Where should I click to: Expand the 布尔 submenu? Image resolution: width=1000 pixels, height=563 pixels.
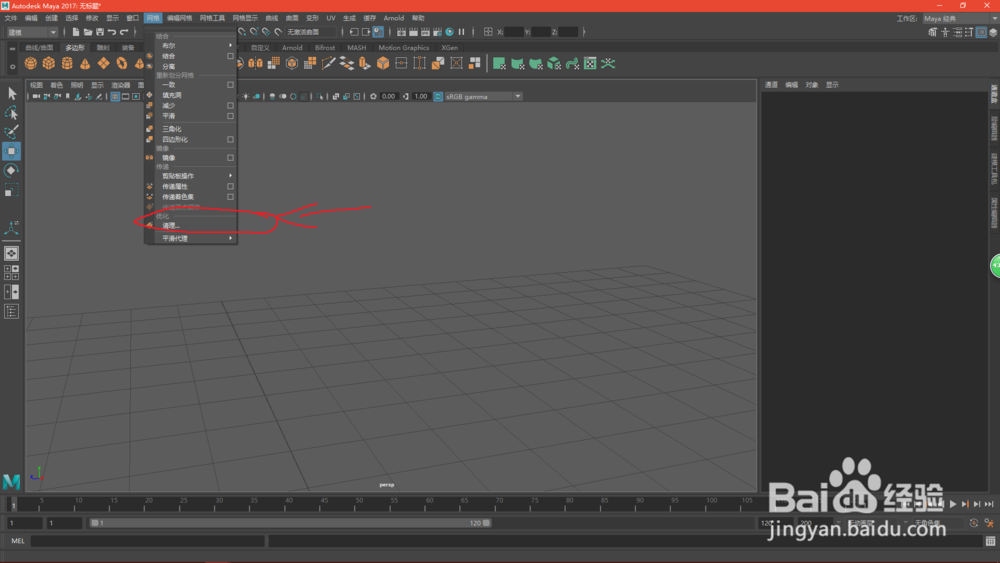point(191,46)
